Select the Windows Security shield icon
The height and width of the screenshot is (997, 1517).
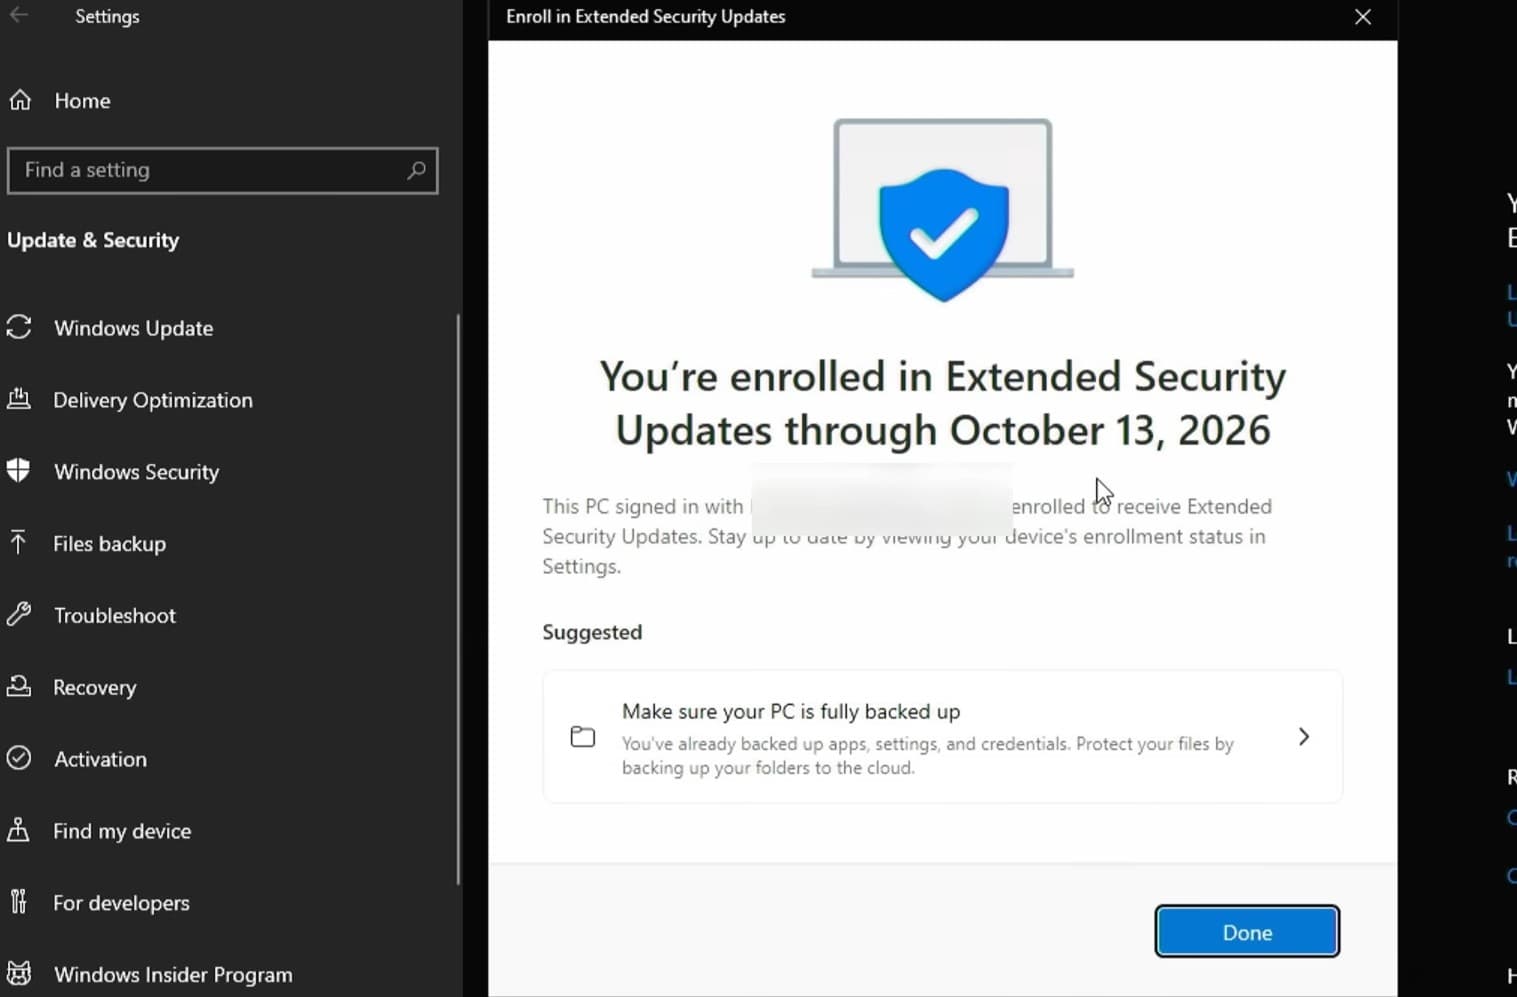(20, 471)
